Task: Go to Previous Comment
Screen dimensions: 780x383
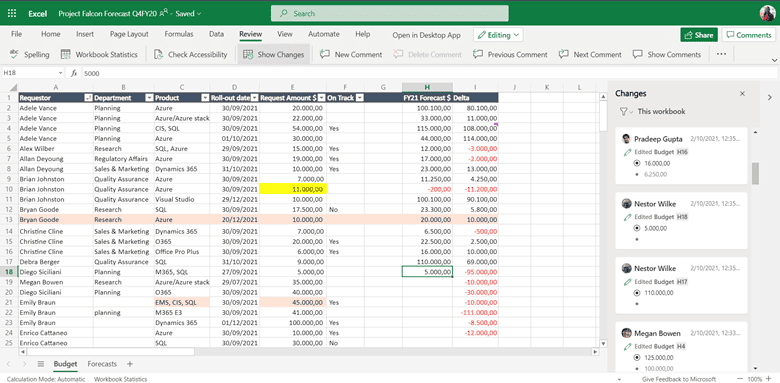Action: (510, 55)
